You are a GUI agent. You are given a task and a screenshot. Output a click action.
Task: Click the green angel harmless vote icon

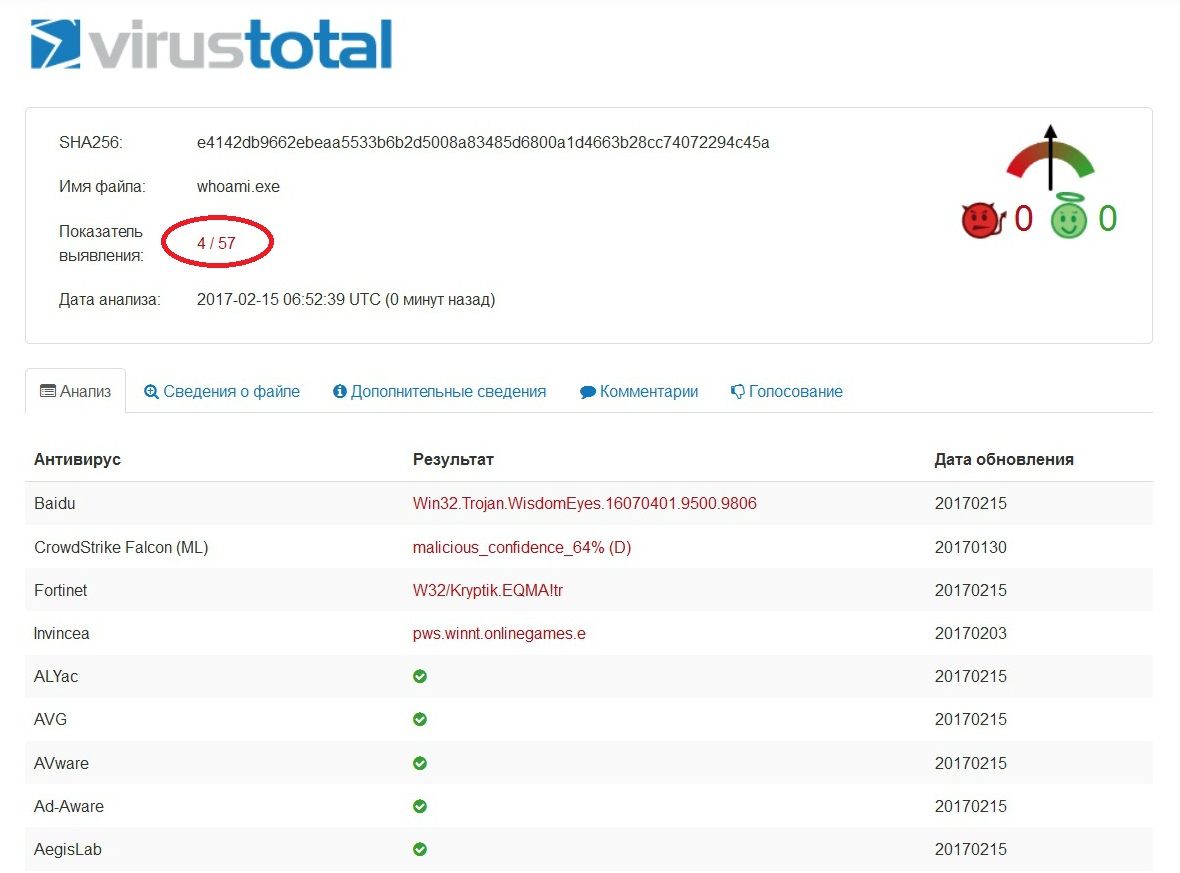tap(1069, 215)
